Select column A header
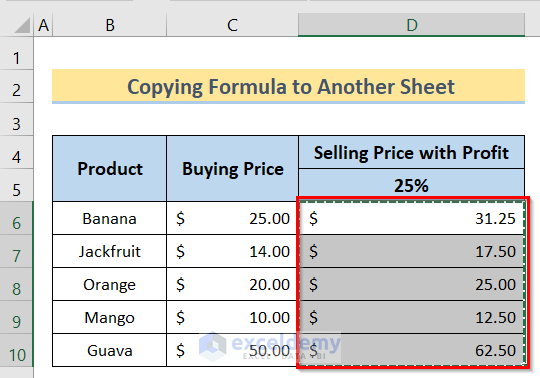The image size is (540, 378). point(43,25)
